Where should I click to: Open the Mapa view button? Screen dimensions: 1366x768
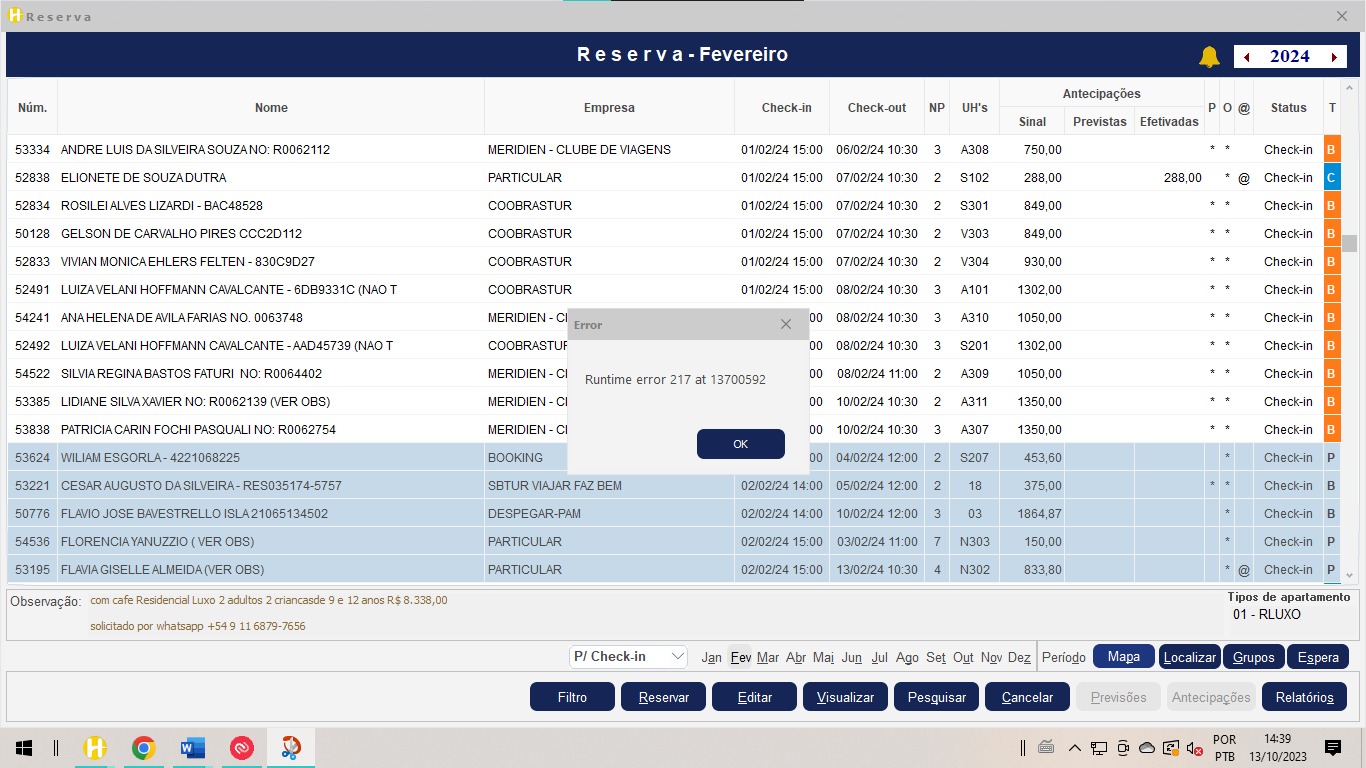tap(1124, 657)
